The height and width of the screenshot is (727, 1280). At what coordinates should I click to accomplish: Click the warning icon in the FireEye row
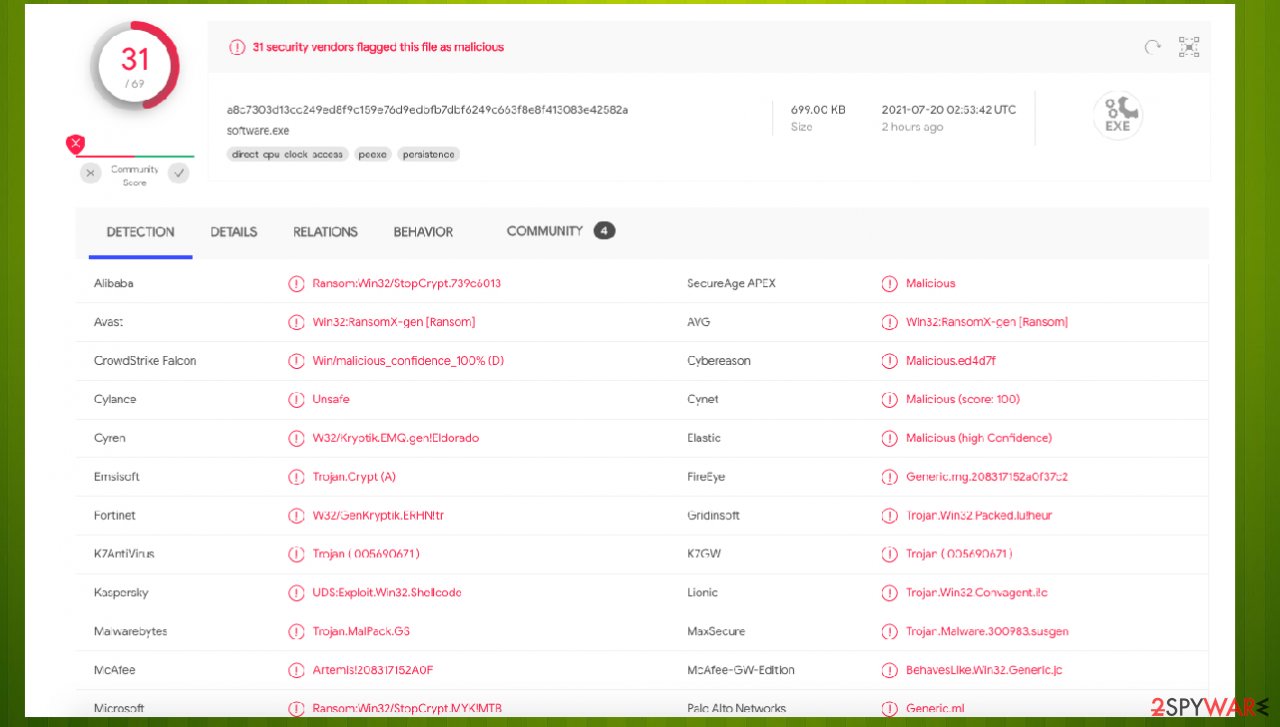(x=889, y=477)
